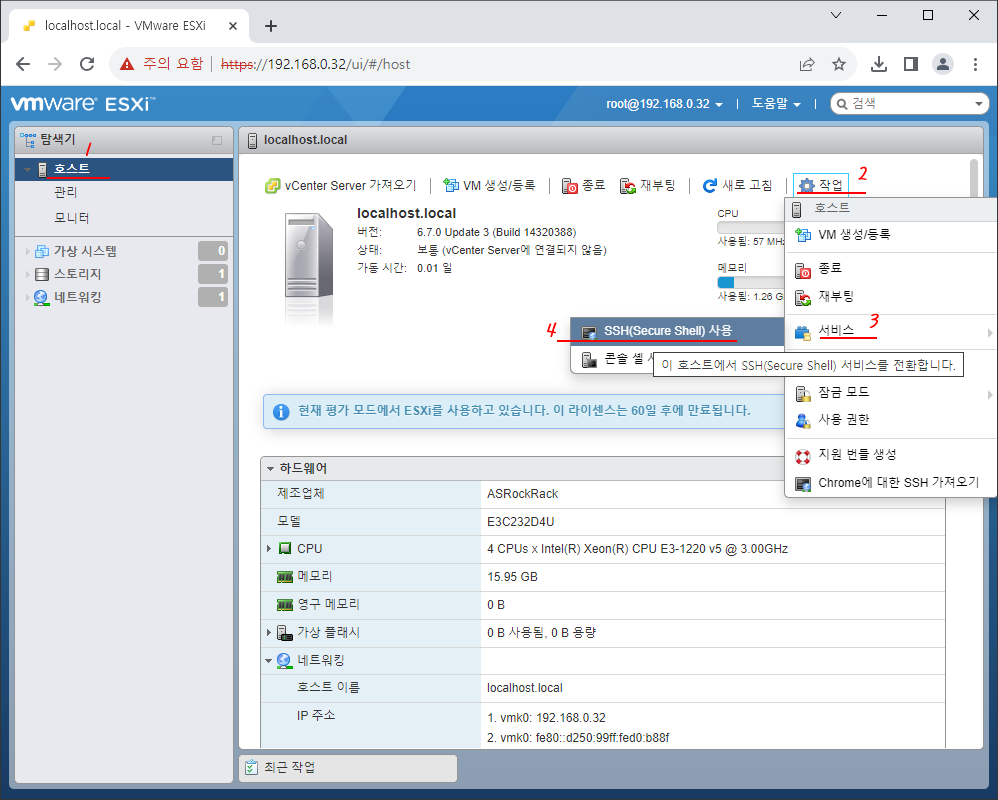Click the 스토리지 datastore icon

click(42, 274)
